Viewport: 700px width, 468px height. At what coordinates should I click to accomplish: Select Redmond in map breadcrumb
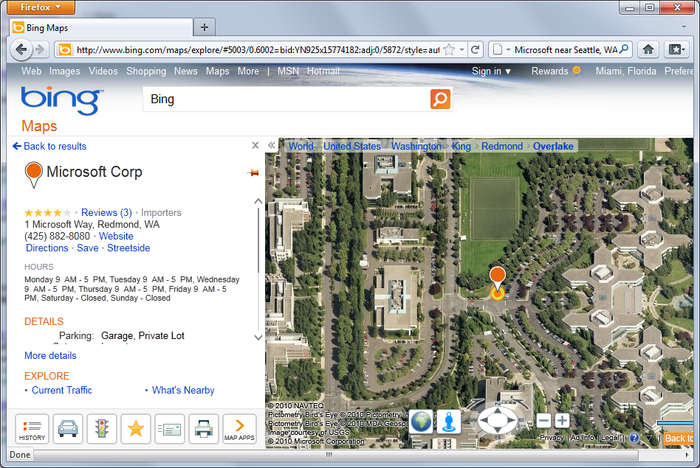coord(502,146)
